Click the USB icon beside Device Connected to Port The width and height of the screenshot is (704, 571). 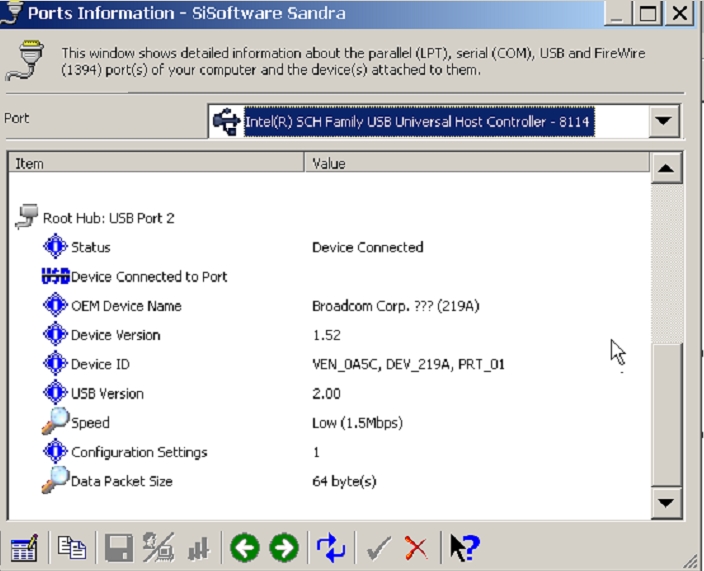click(55, 276)
